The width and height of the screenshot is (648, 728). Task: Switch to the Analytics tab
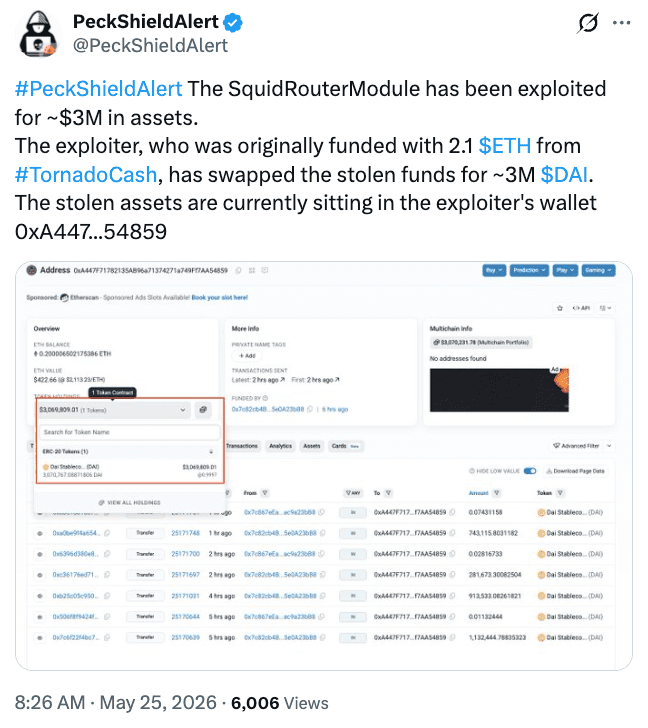click(x=280, y=446)
